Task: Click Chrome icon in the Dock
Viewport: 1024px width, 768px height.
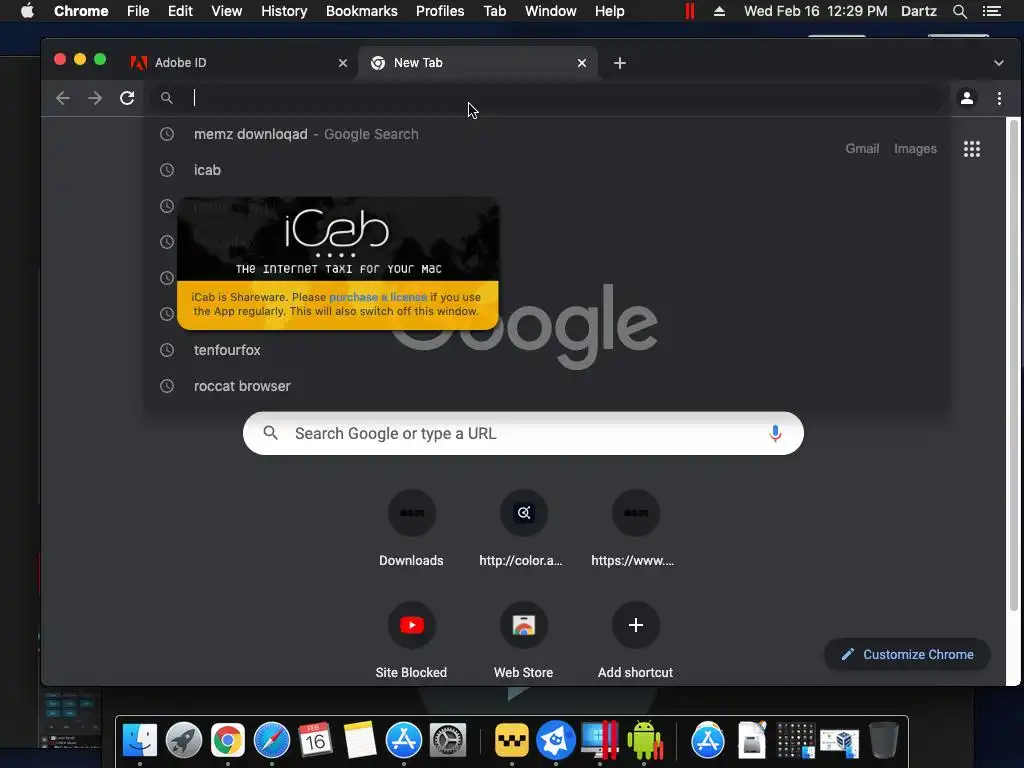Action: point(227,741)
